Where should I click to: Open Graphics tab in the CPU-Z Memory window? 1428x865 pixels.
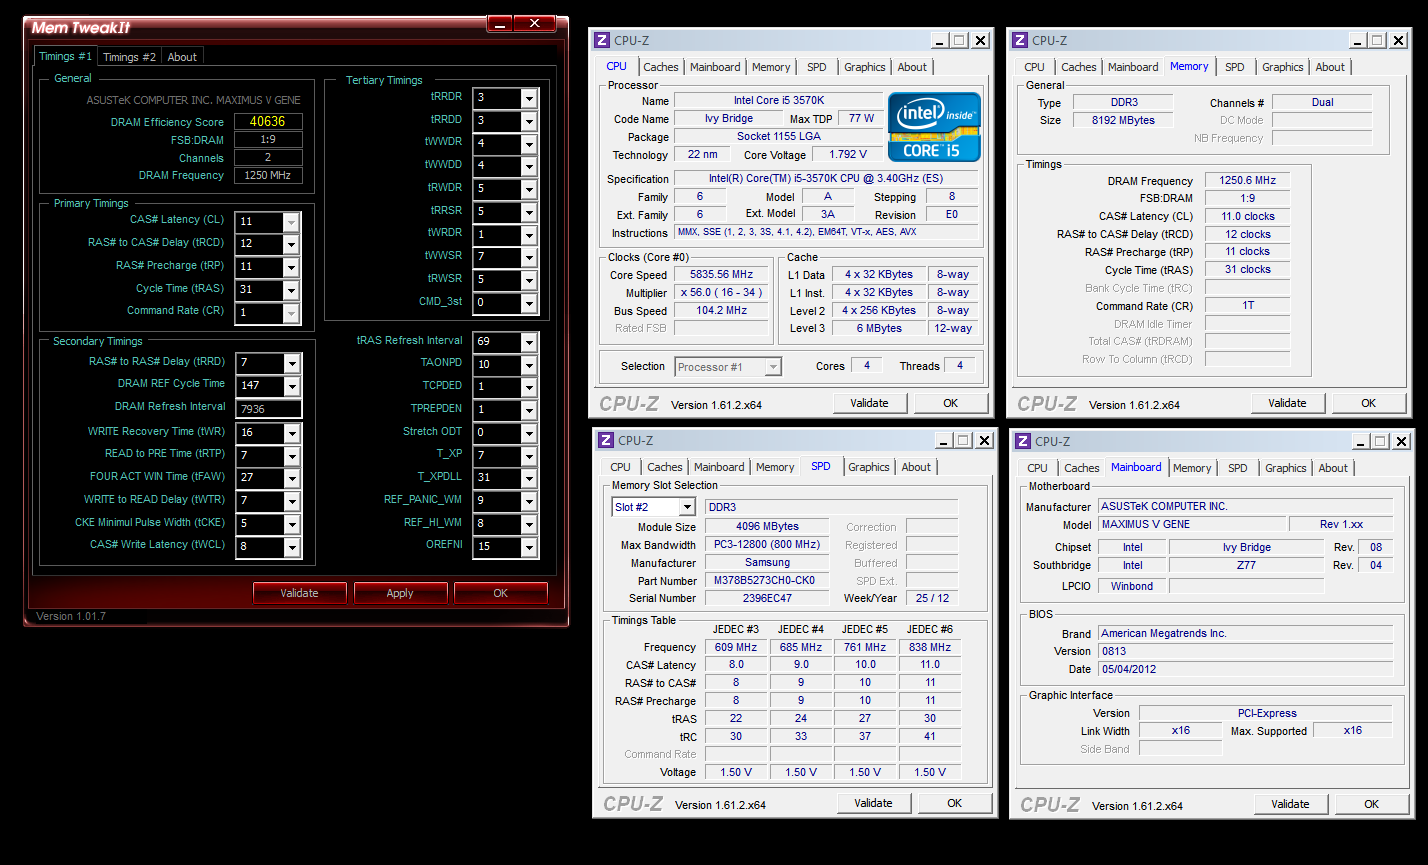click(1282, 67)
